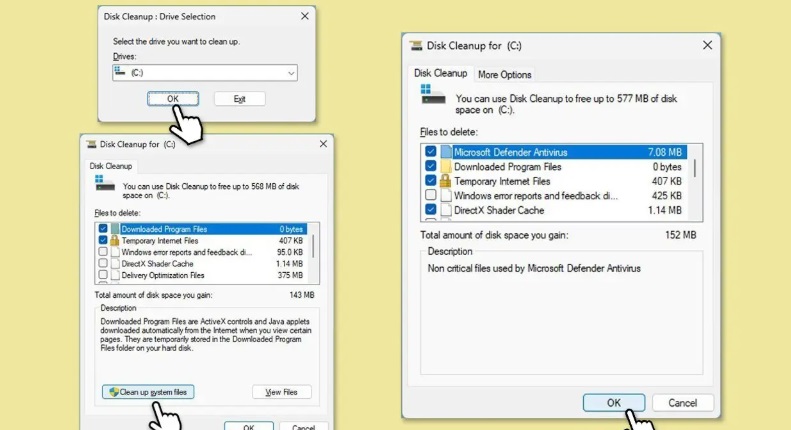Select Disk Cleanup tab in 577 MB window
This screenshot has width=791, height=430.
440,73
